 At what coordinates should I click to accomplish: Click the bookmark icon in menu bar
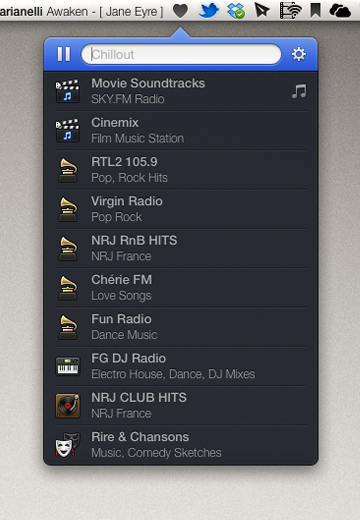click(315, 10)
